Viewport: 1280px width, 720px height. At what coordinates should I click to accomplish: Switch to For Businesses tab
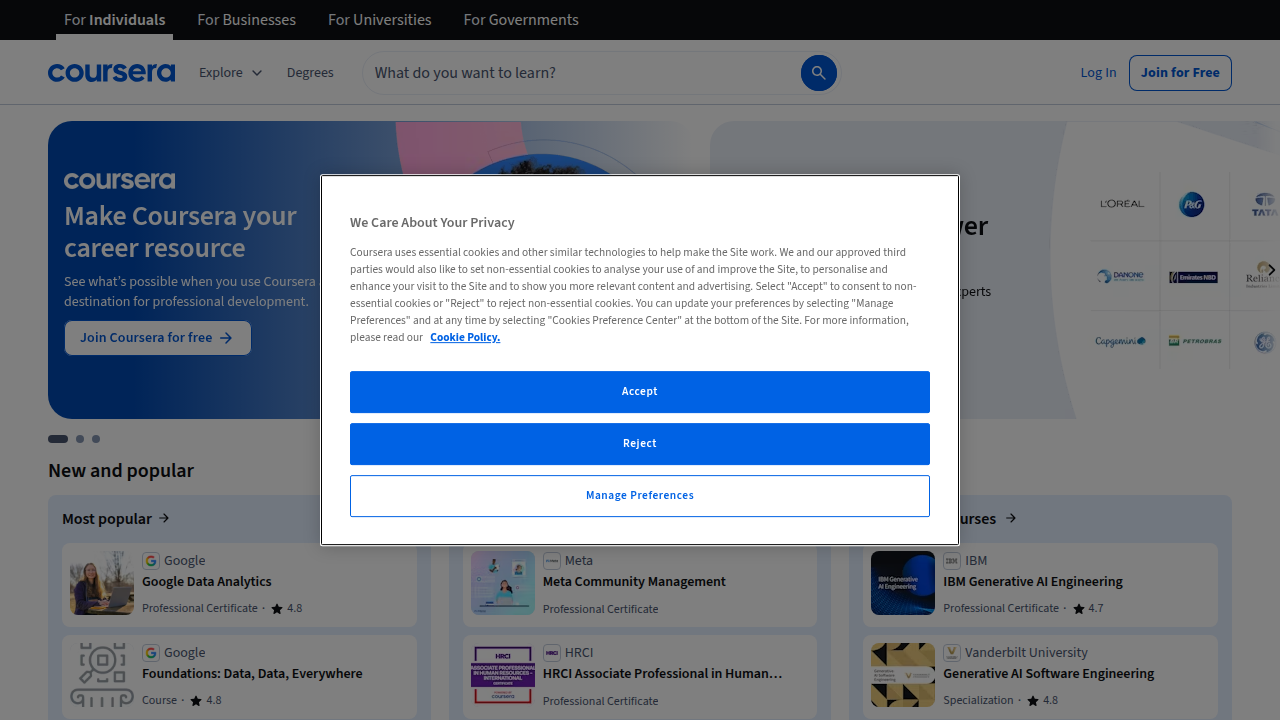click(x=246, y=20)
